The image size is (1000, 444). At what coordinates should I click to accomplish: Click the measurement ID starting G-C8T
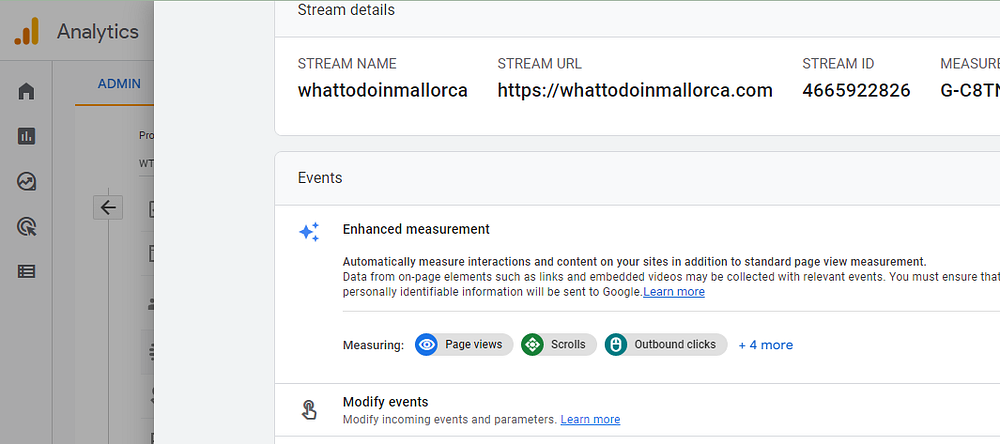point(970,91)
